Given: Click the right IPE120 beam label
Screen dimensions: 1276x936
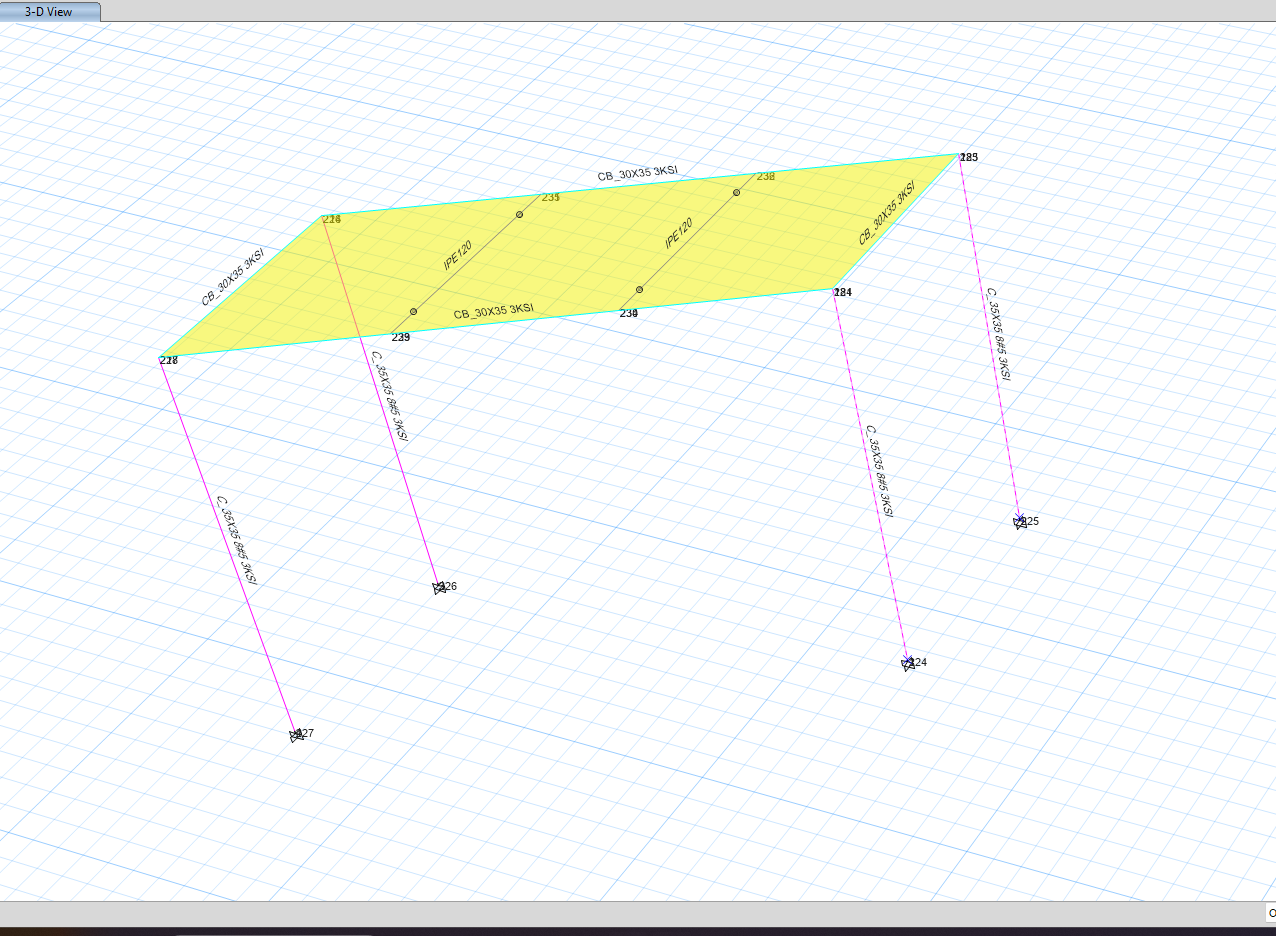Looking at the screenshot, I should [x=679, y=234].
